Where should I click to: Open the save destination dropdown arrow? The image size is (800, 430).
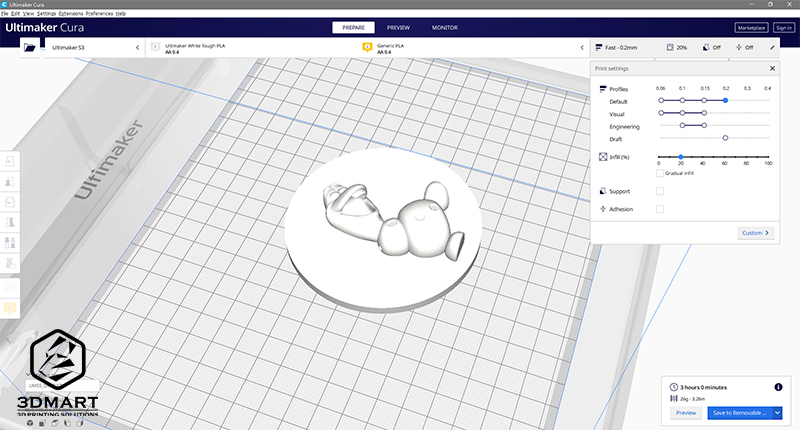click(777, 412)
